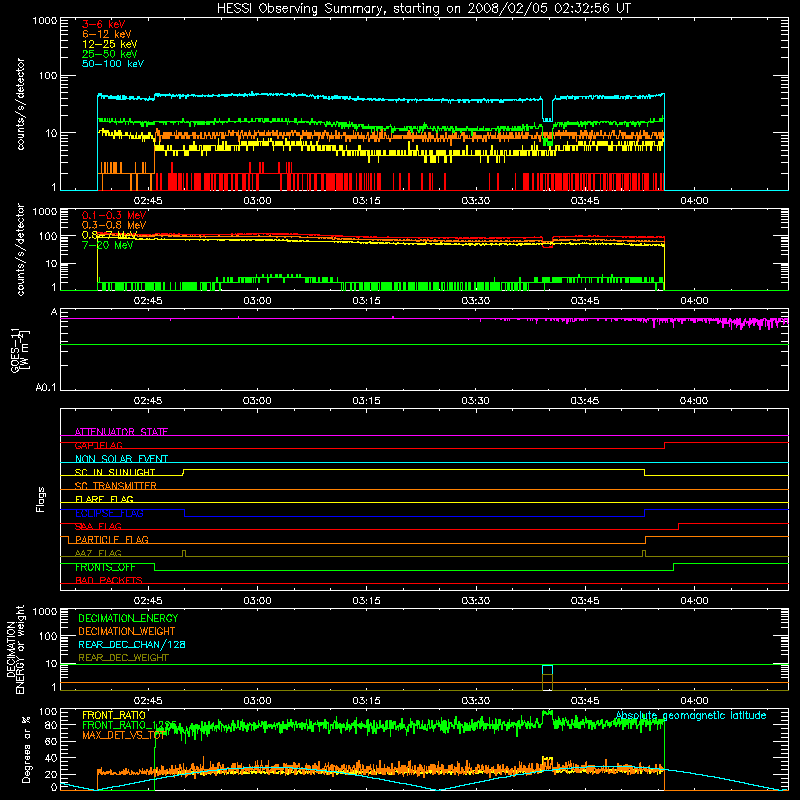This screenshot has height=800, width=800.
Task: Click the cyan REAR_DEC_CHAN box in decimation plot
Action: pyautogui.click(x=547, y=670)
